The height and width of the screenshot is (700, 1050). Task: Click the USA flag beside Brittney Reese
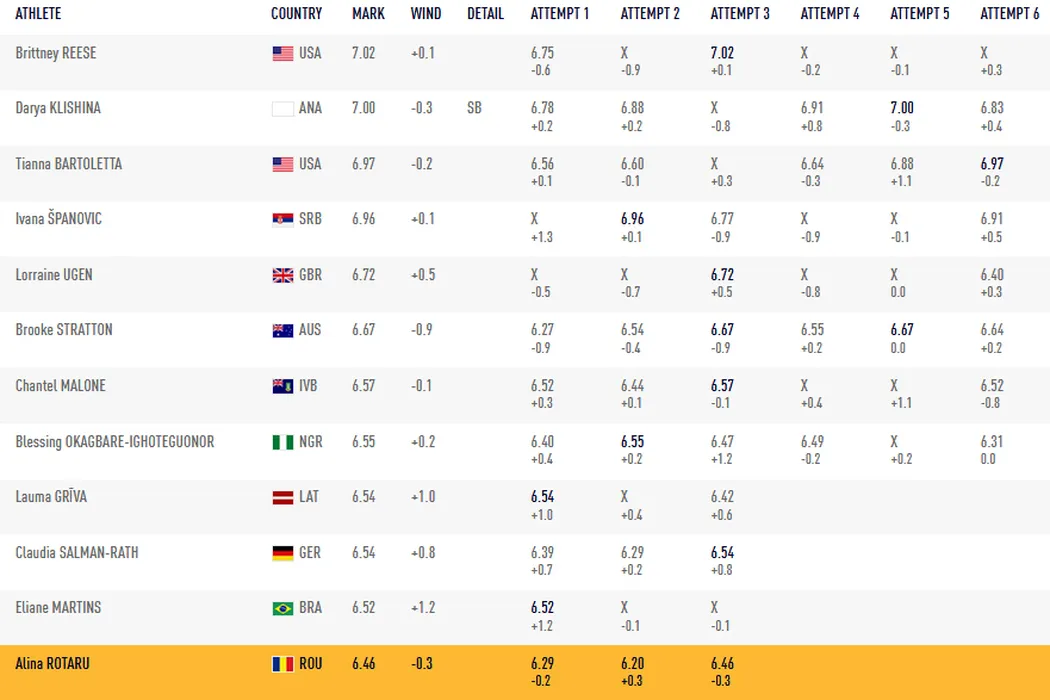[x=283, y=54]
